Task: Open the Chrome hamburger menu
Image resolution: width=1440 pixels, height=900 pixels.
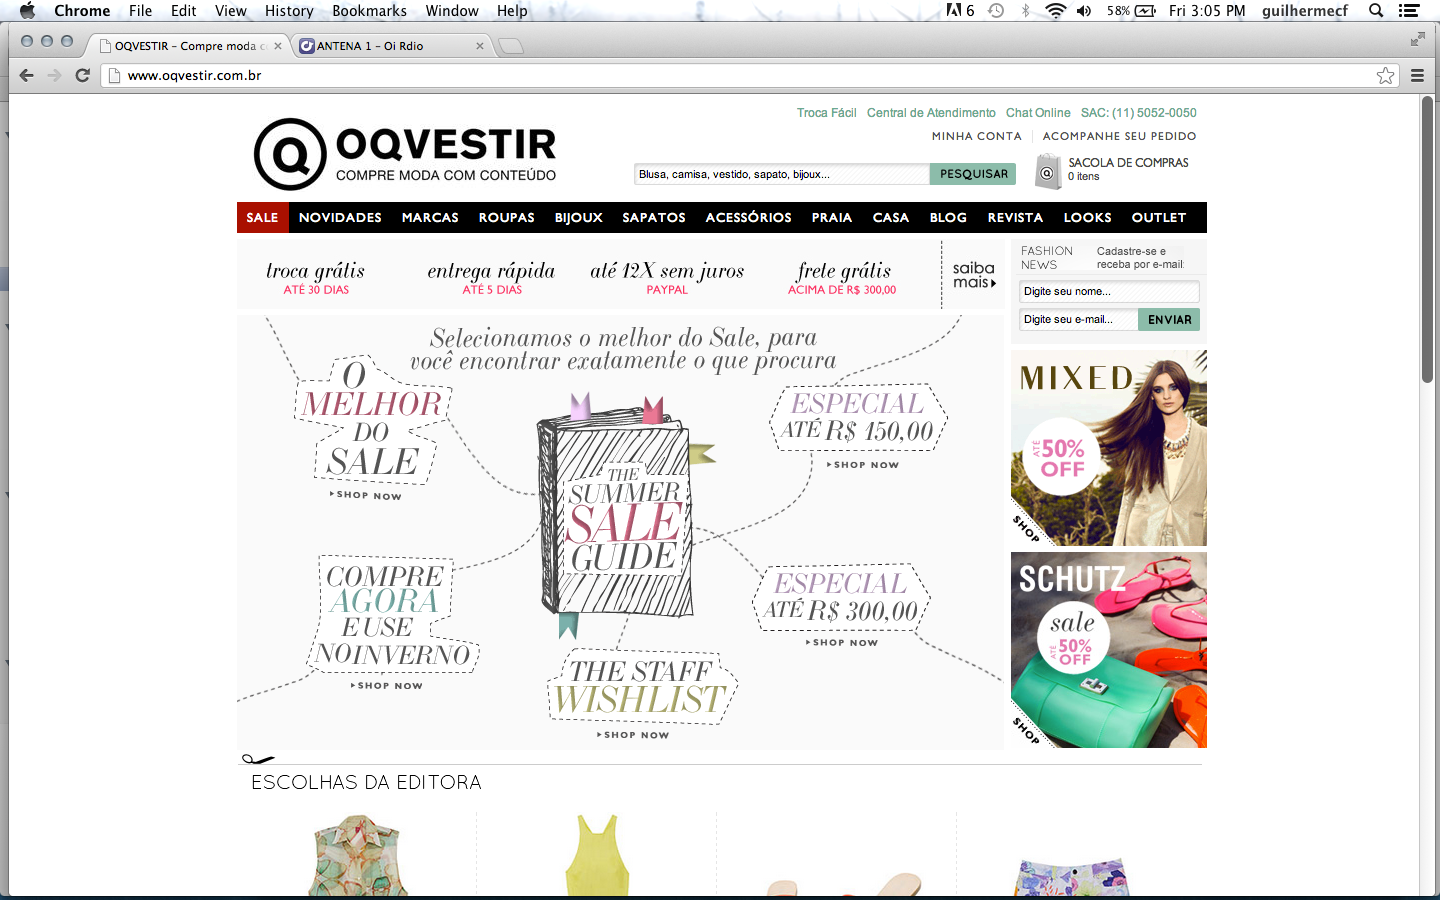Action: 1417,75
